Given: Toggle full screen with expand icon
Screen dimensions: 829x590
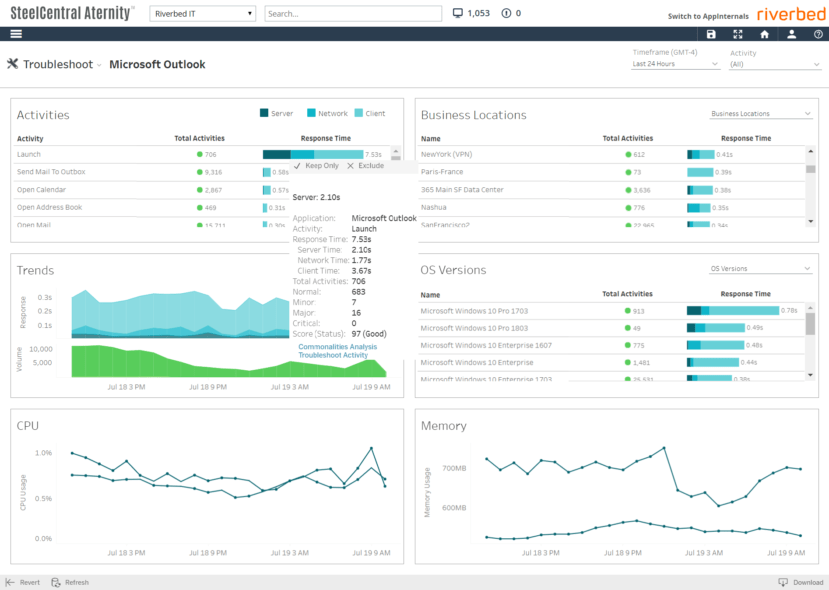Looking at the screenshot, I should point(738,34).
